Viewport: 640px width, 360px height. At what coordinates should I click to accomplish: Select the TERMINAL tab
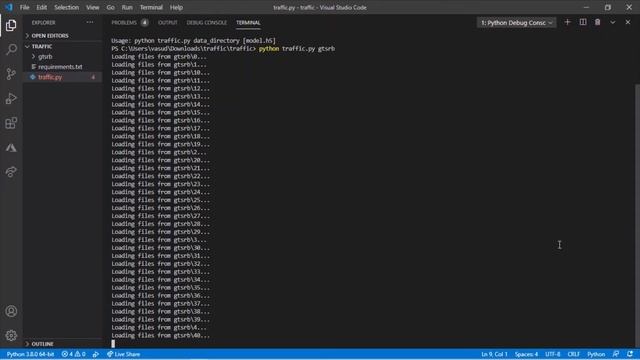(248, 23)
